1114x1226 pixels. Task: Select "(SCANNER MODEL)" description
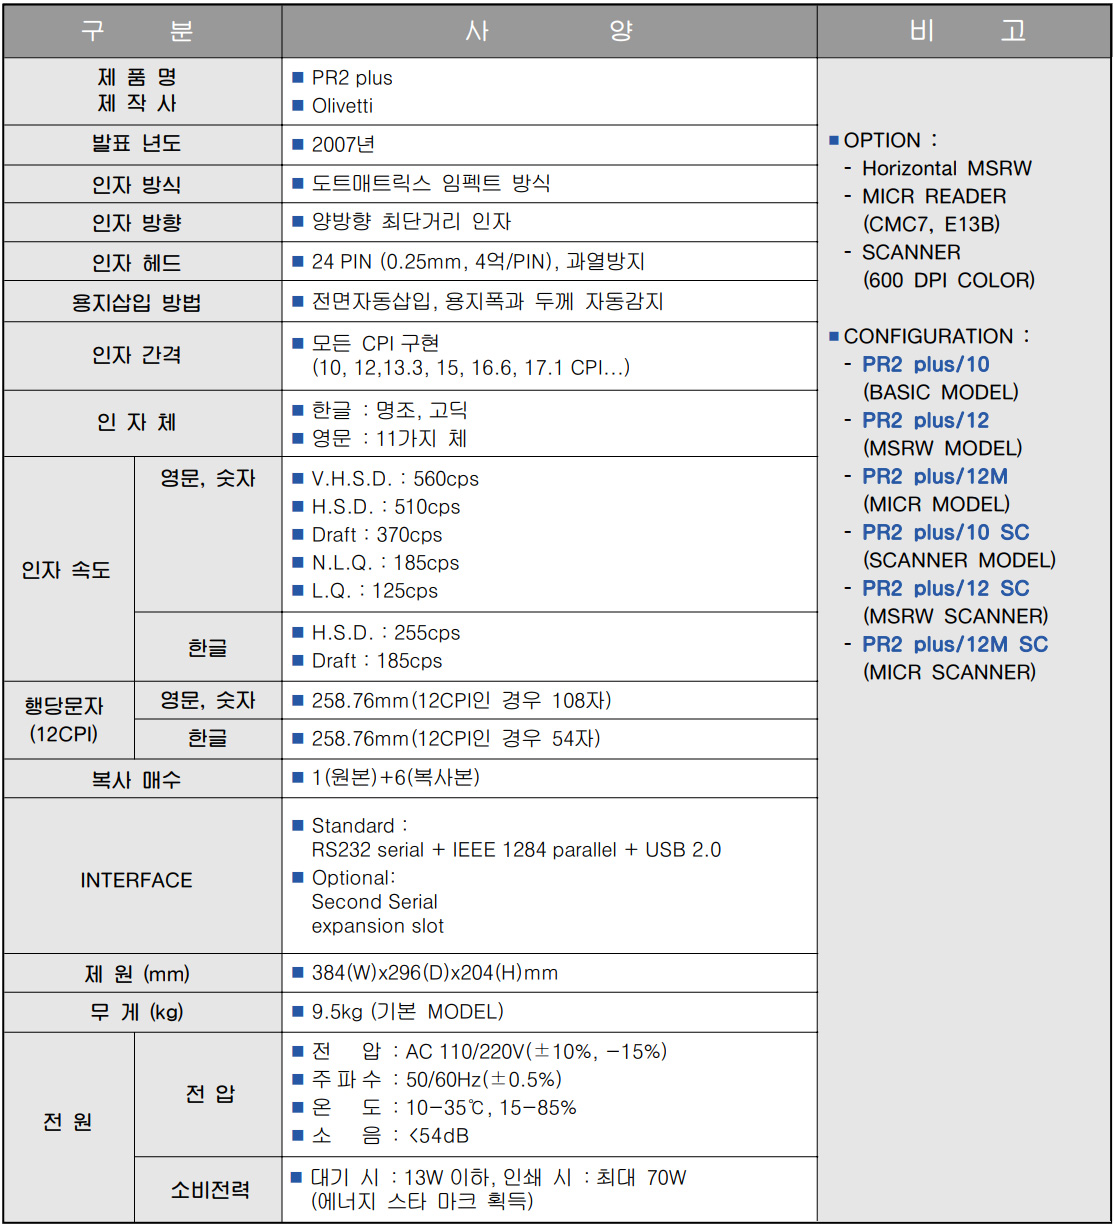tap(959, 561)
